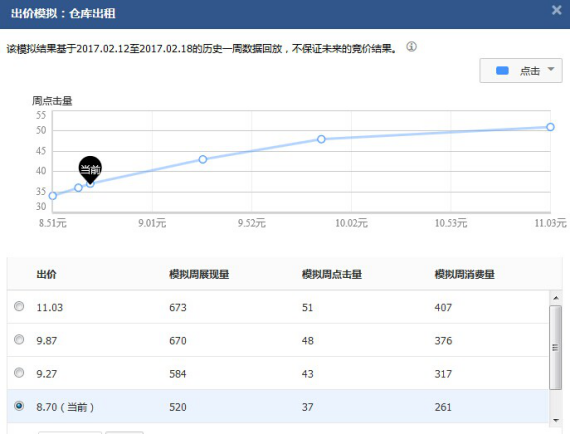
Task: Click the second data point near 35 clicks
Action: coord(78,188)
